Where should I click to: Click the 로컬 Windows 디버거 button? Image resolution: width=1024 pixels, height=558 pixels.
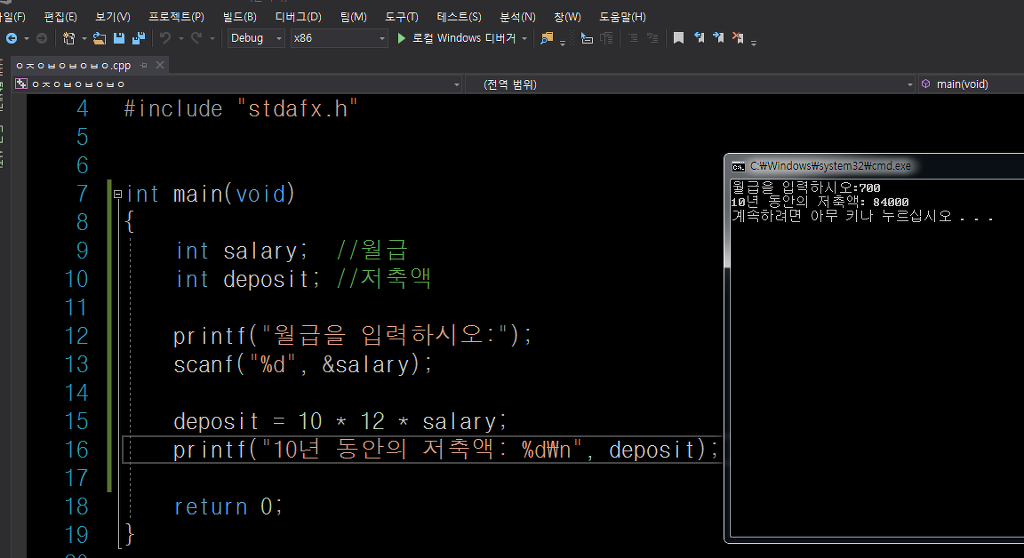464,39
